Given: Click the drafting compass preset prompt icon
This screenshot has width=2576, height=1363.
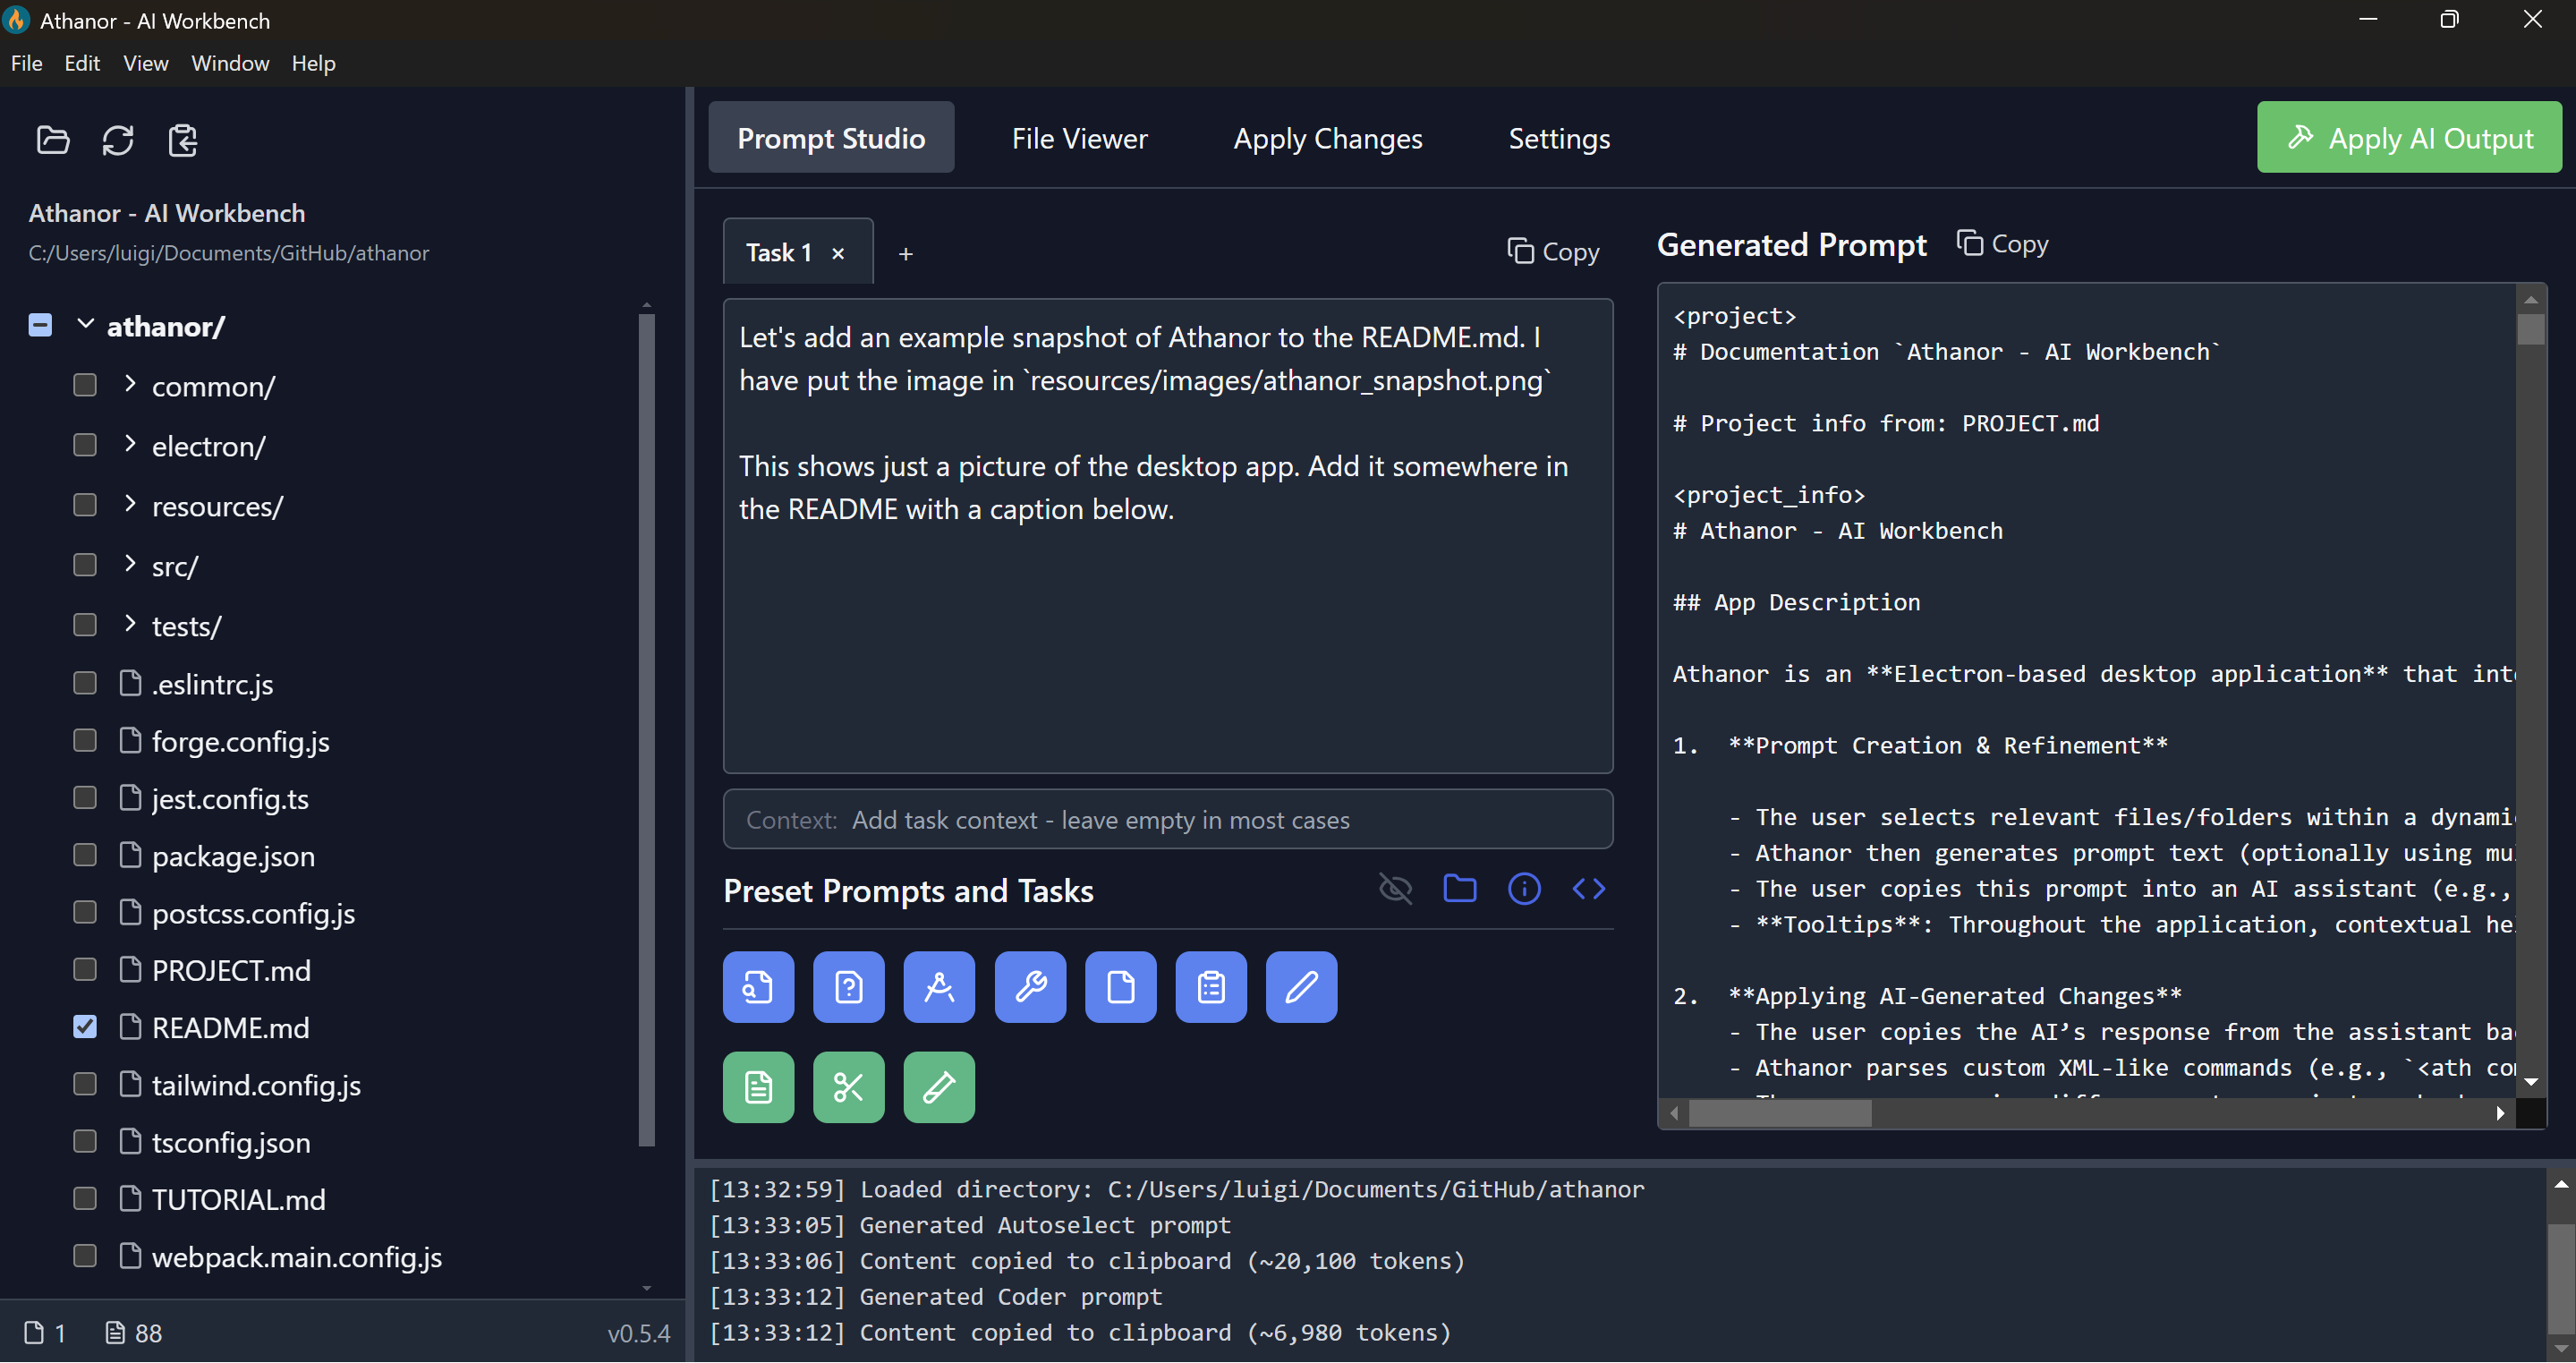Looking at the screenshot, I should pyautogui.click(x=939, y=987).
